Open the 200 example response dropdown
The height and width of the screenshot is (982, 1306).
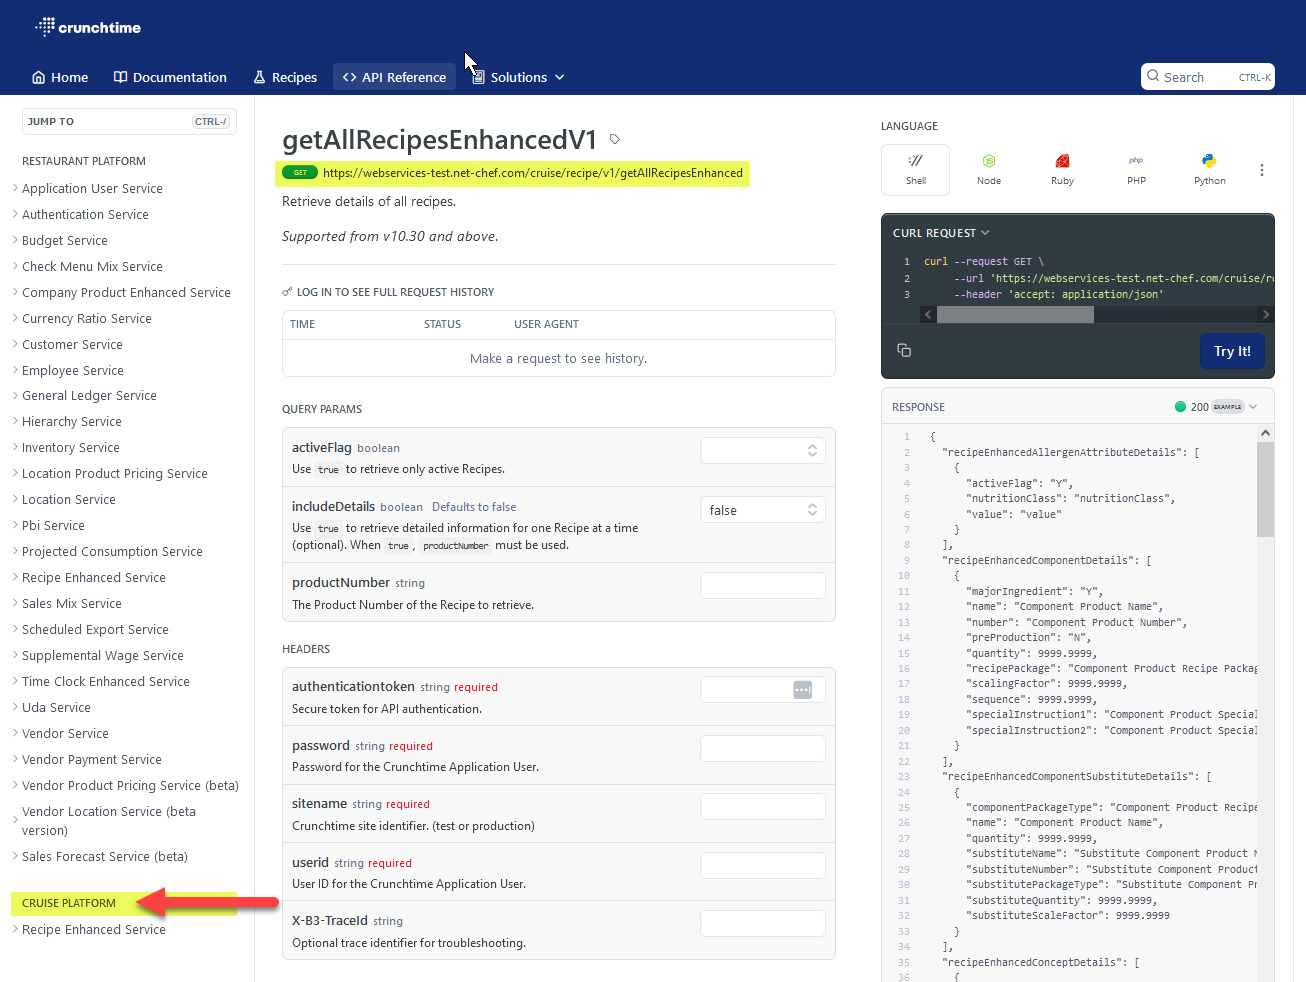pyautogui.click(x=1216, y=407)
